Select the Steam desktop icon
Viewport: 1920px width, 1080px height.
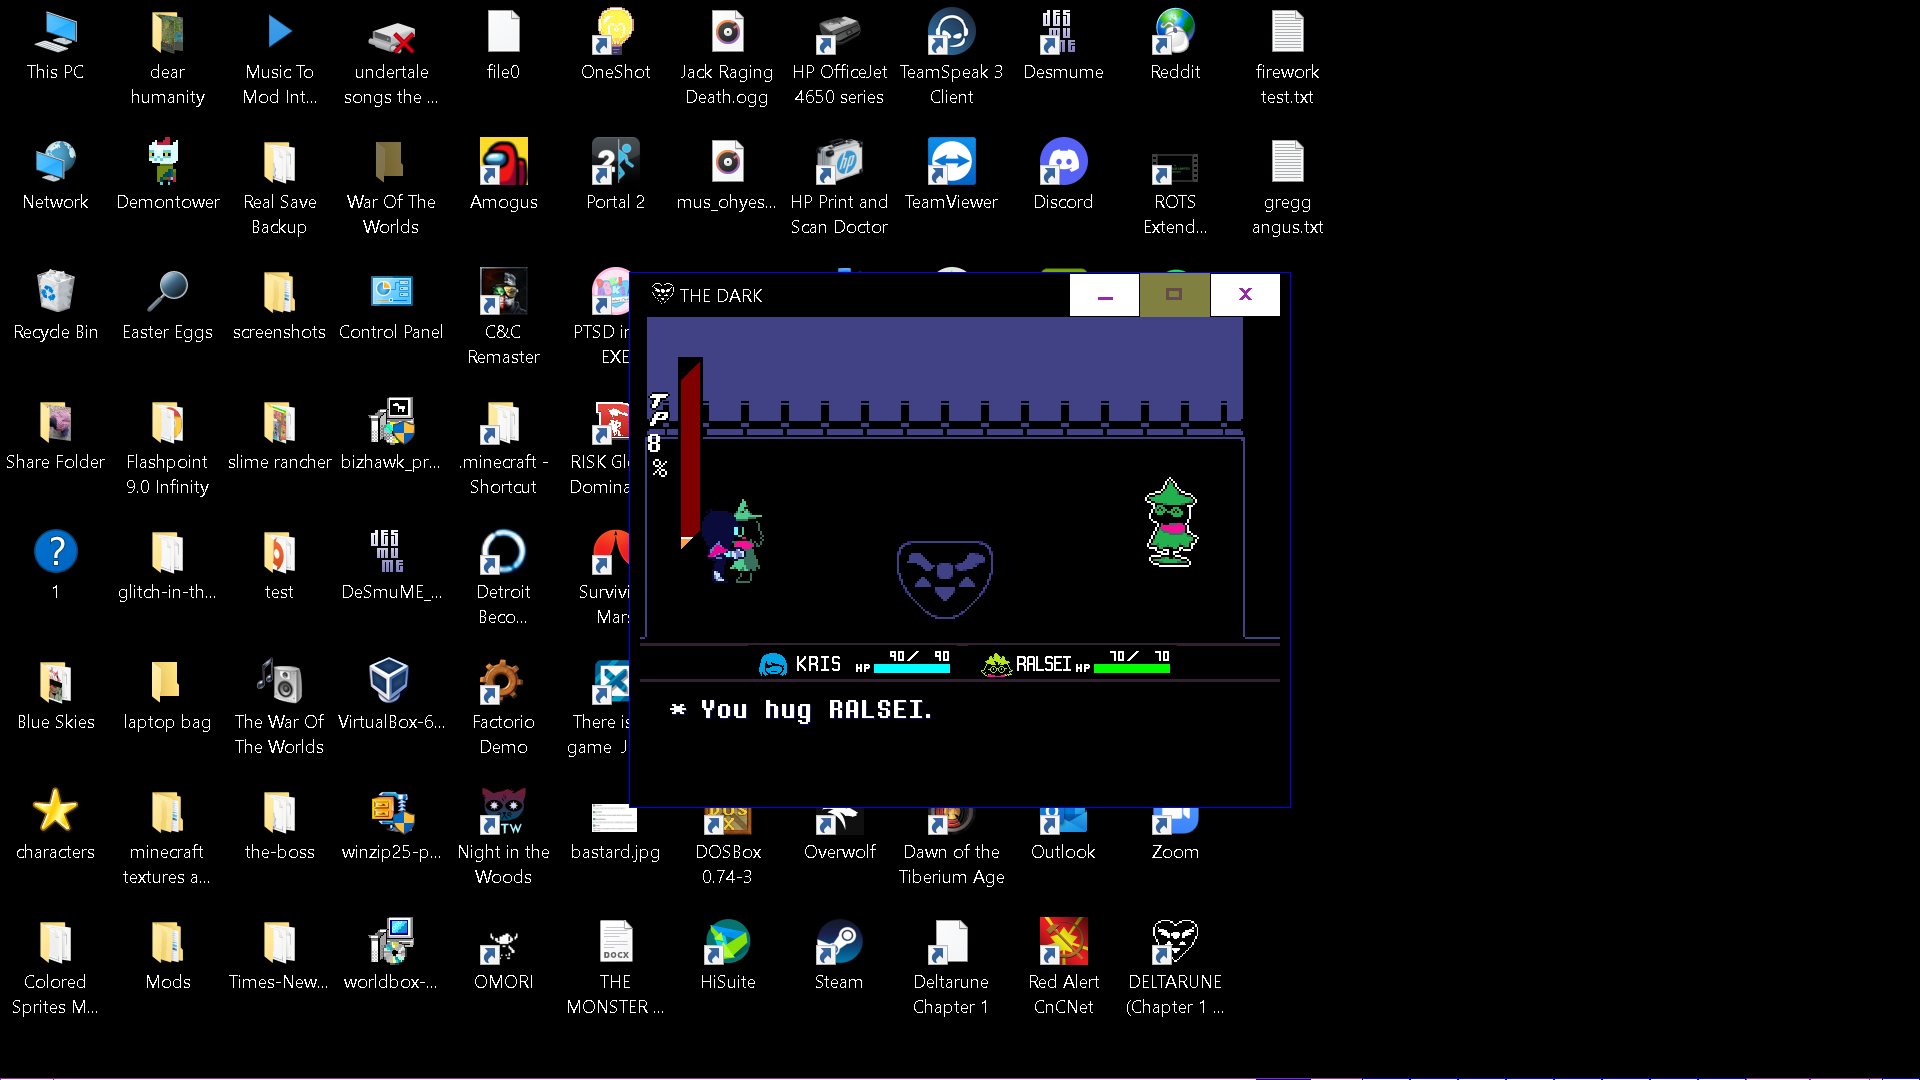tap(838, 943)
